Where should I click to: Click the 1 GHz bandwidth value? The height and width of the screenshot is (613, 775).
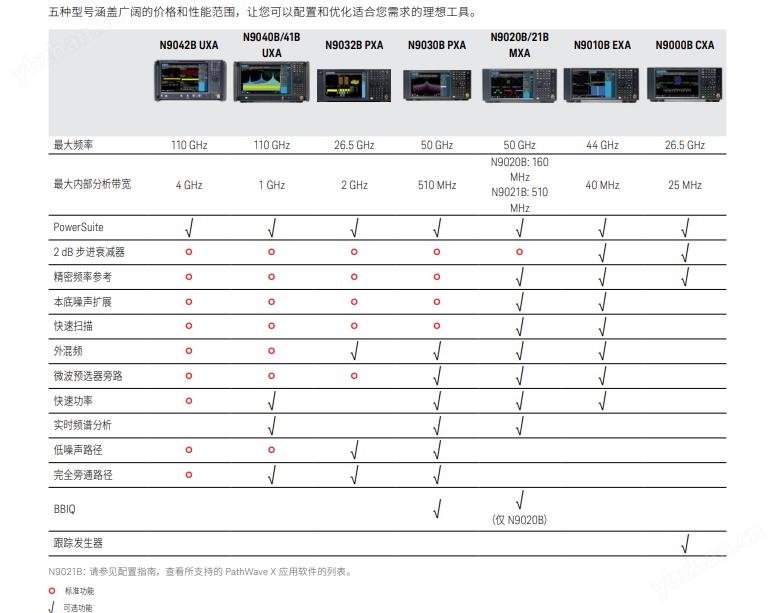point(271,185)
